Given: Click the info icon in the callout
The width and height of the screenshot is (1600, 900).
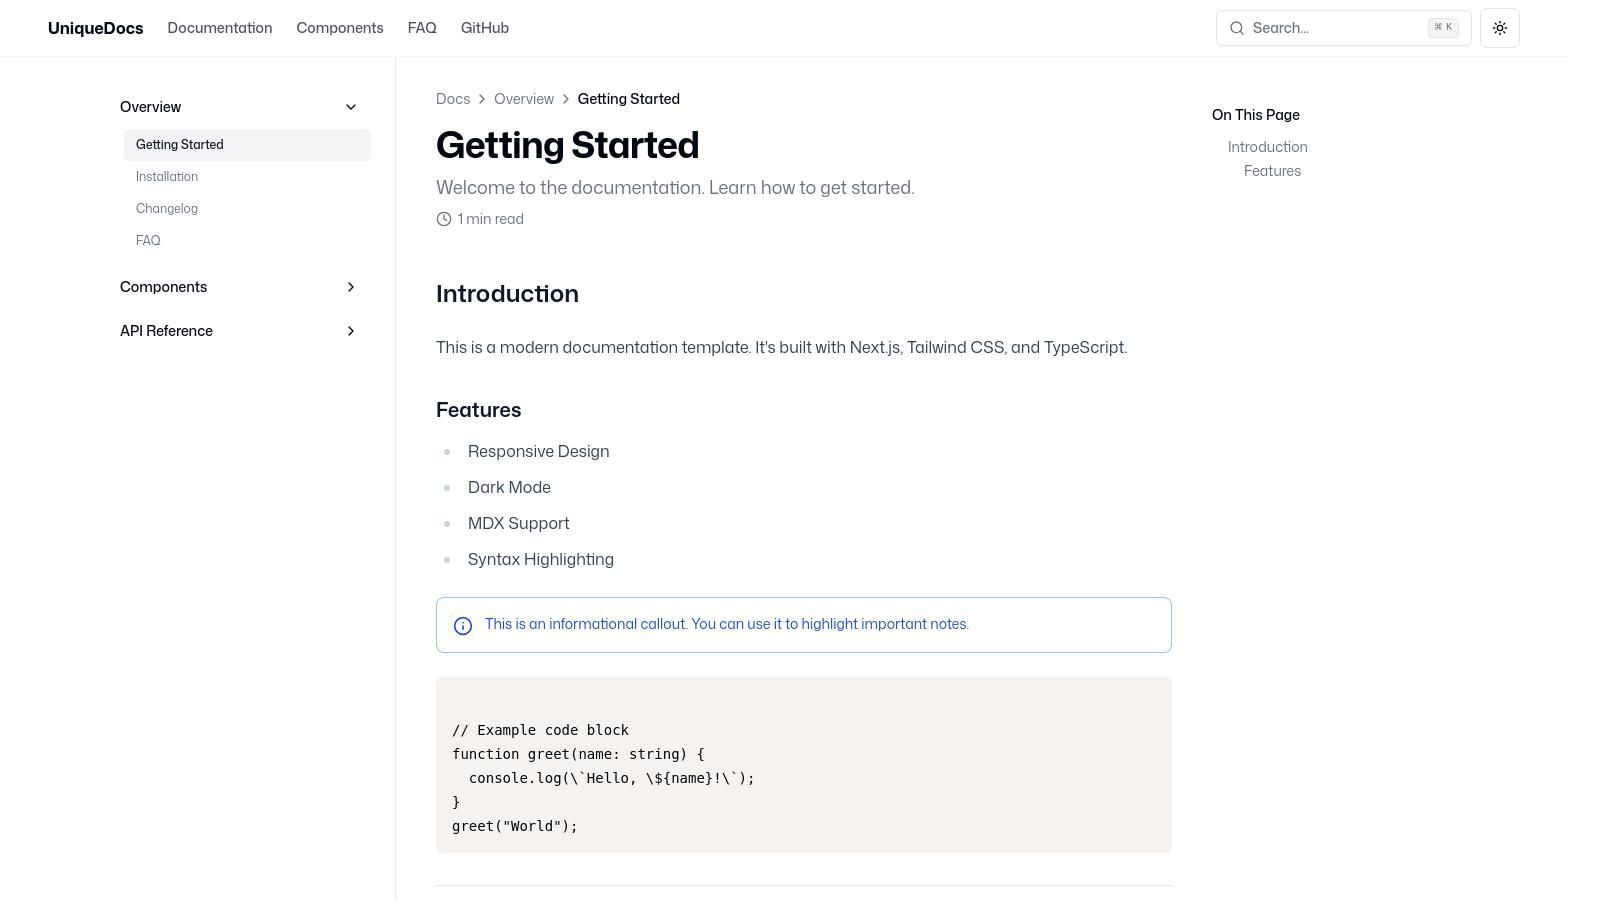Looking at the screenshot, I should click(463, 626).
